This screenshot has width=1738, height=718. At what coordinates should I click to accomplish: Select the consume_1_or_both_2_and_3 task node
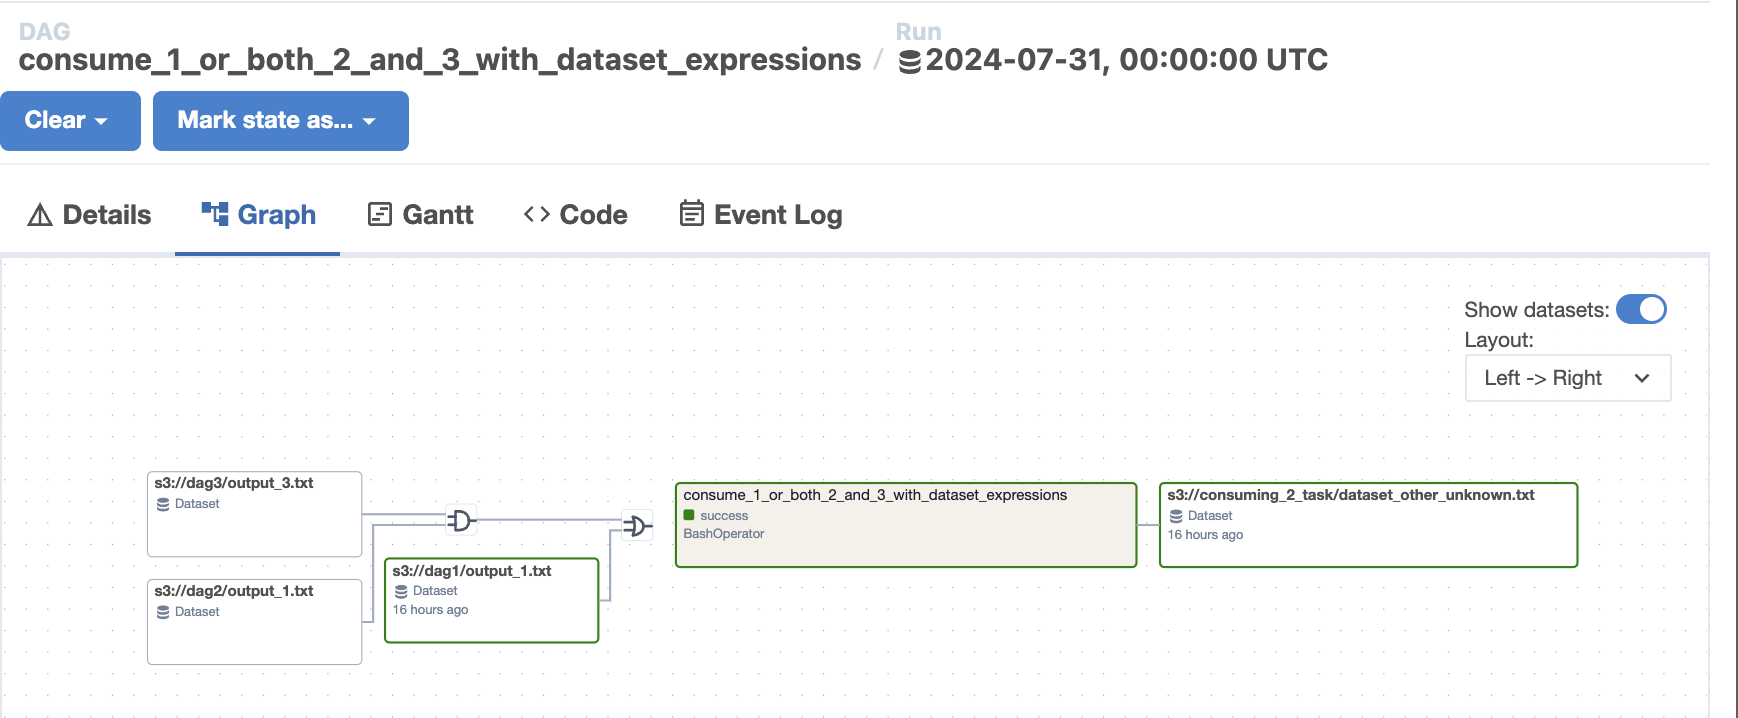(x=905, y=524)
